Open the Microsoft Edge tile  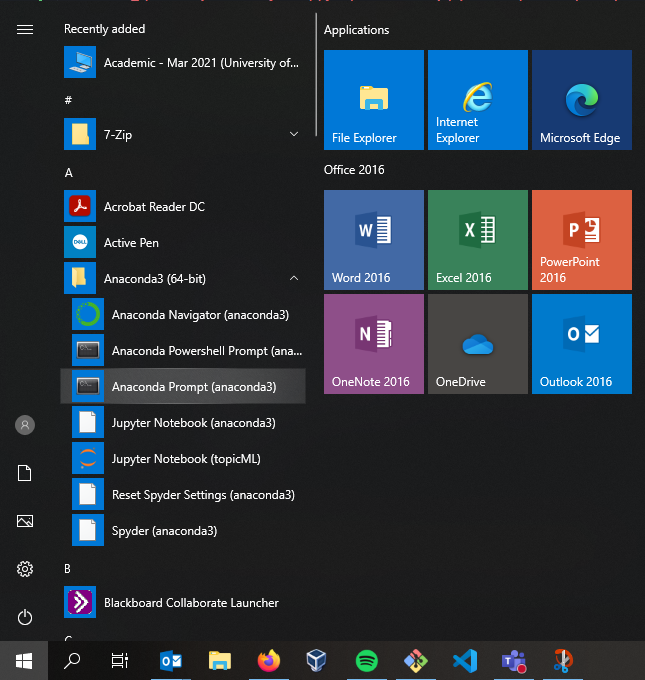582,100
